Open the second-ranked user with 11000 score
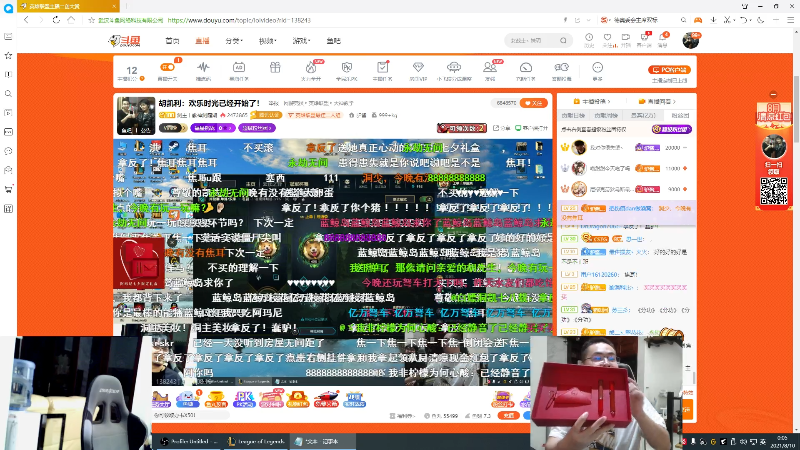The image size is (800, 450). coord(627,168)
